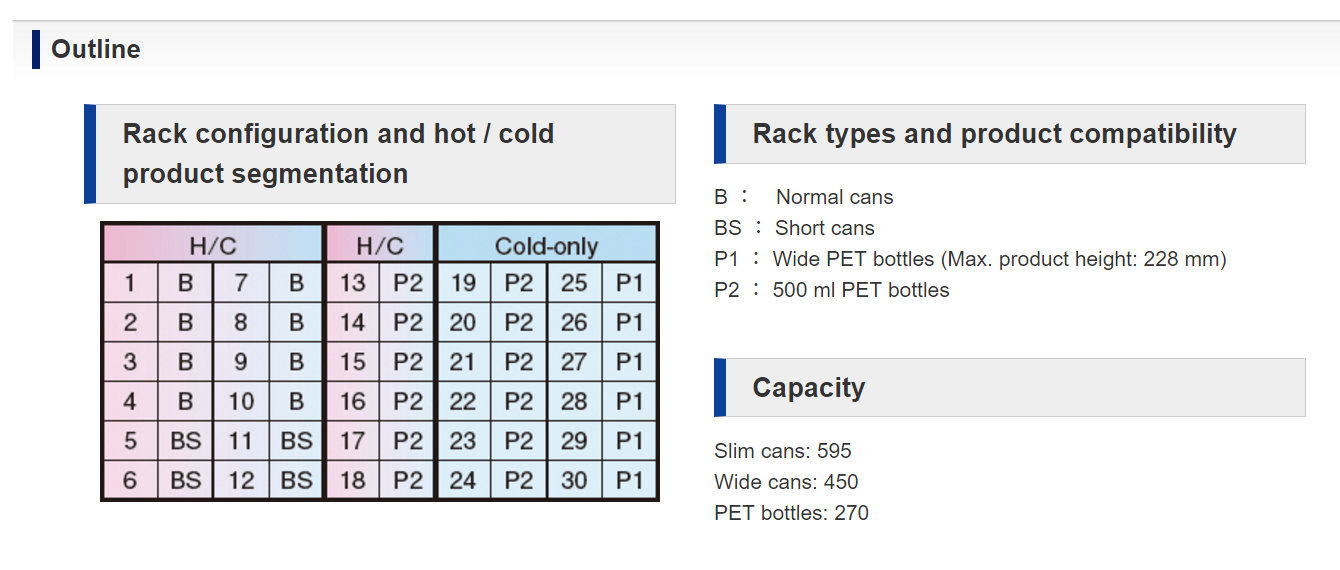1340x570 pixels.
Task: Click rack number 13 cell
Action: click(x=352, y=283)
